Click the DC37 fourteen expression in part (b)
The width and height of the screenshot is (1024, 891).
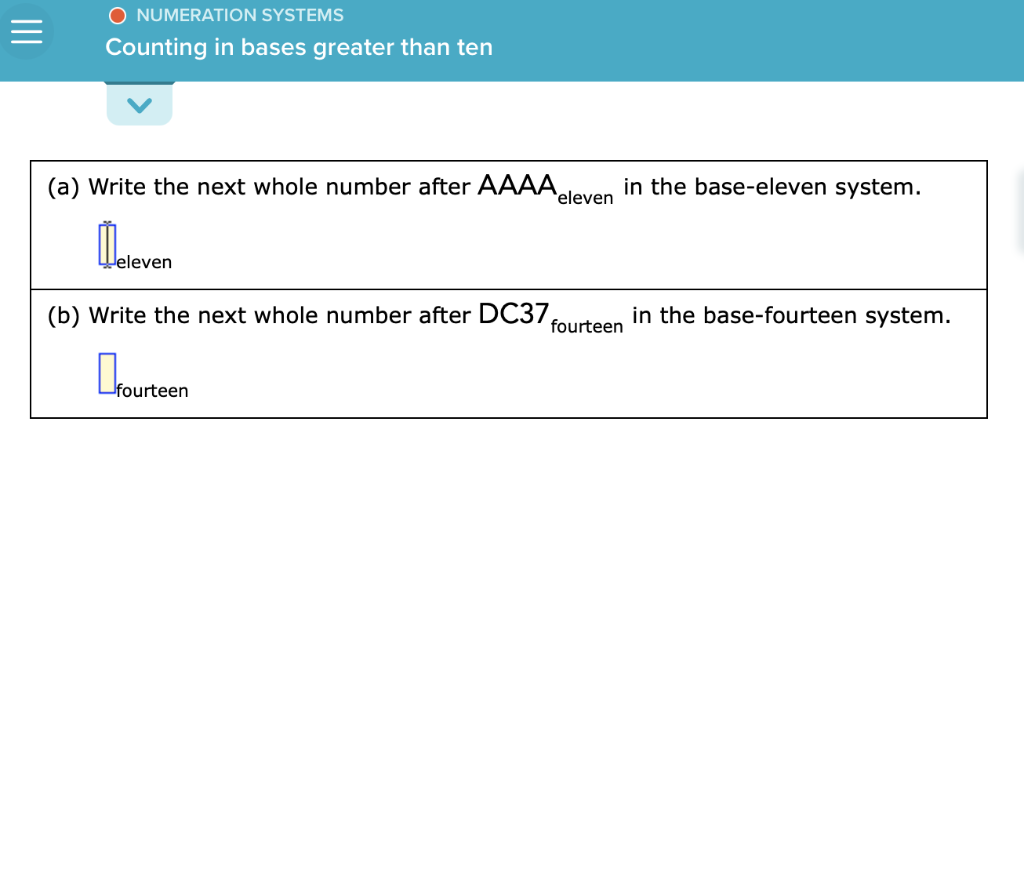550,317
